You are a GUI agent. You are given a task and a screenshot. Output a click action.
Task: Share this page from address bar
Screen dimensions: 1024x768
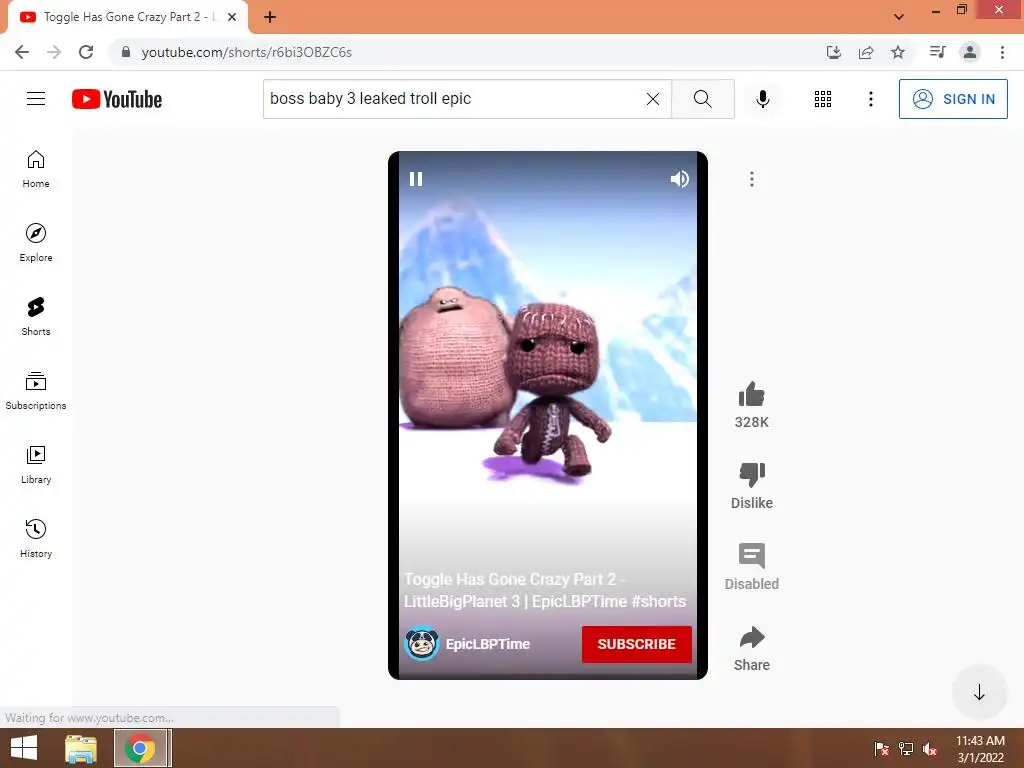[x=866, y=52]
